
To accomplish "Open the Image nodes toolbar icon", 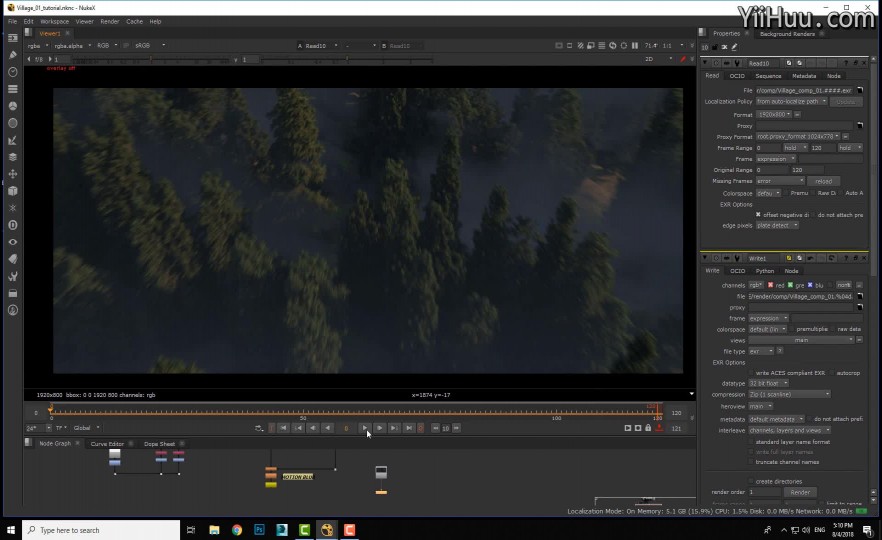I will tap(12, 38).
